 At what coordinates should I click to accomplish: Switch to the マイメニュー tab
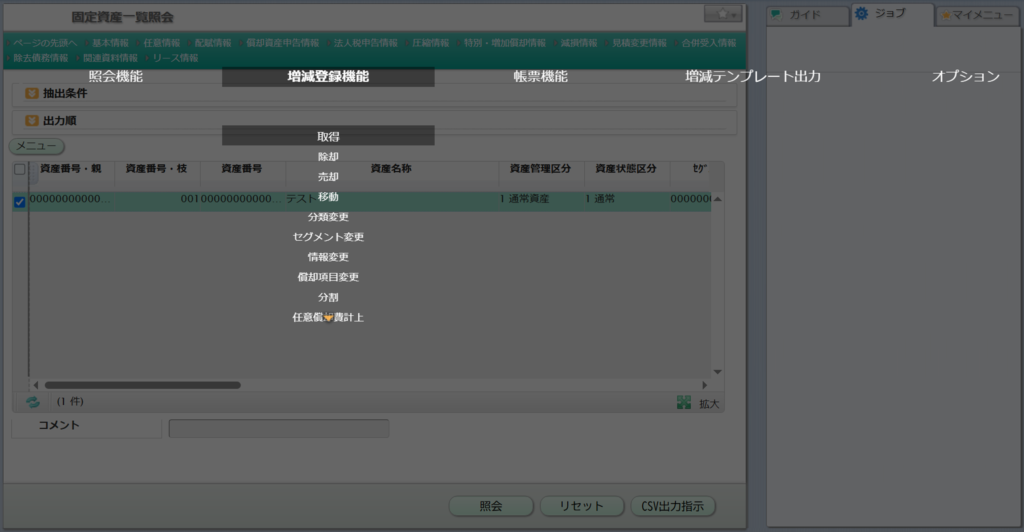[977, 15]
